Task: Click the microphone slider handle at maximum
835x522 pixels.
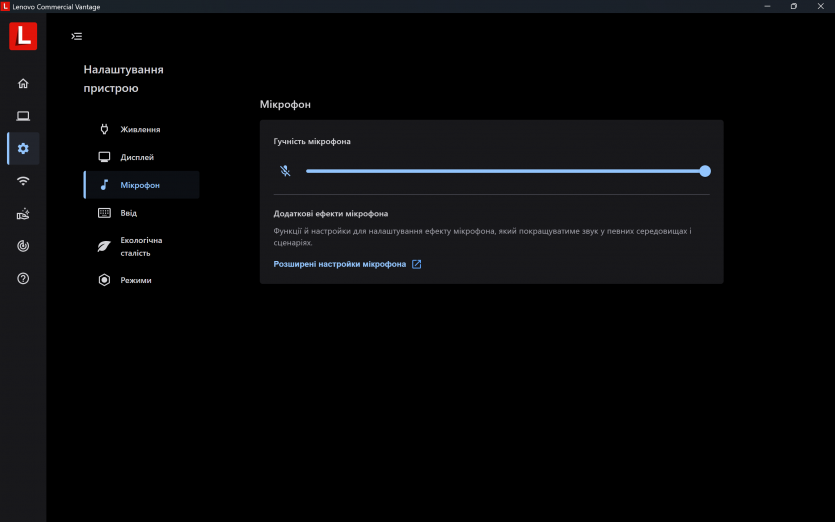Action: tap(705, 171)
